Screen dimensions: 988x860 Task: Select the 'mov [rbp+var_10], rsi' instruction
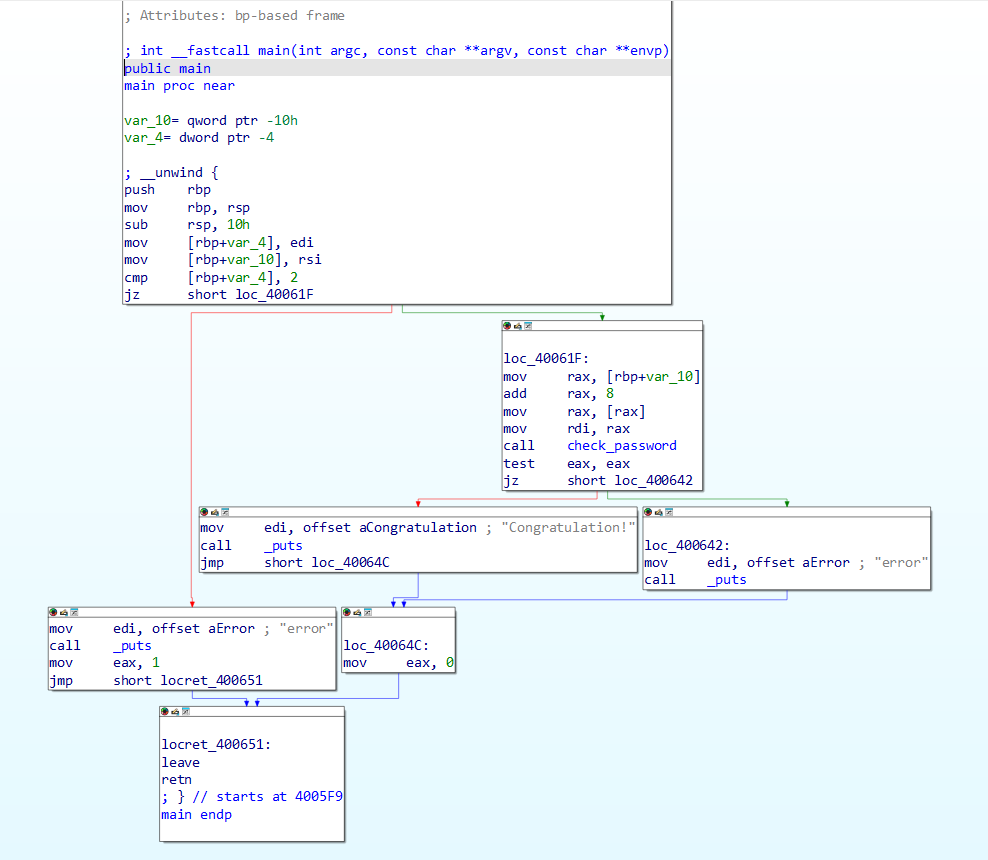tap(223, 260)
